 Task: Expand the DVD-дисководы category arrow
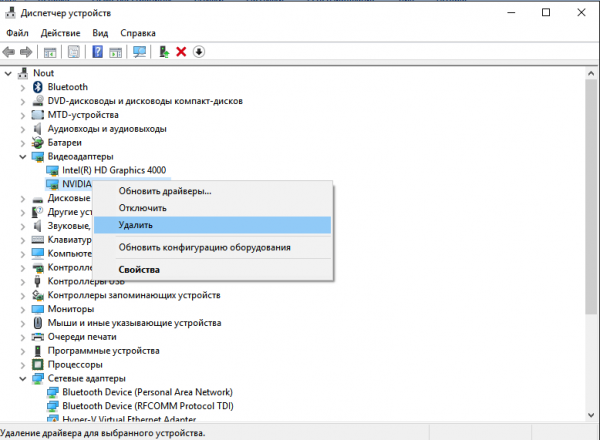coord(23,101)
